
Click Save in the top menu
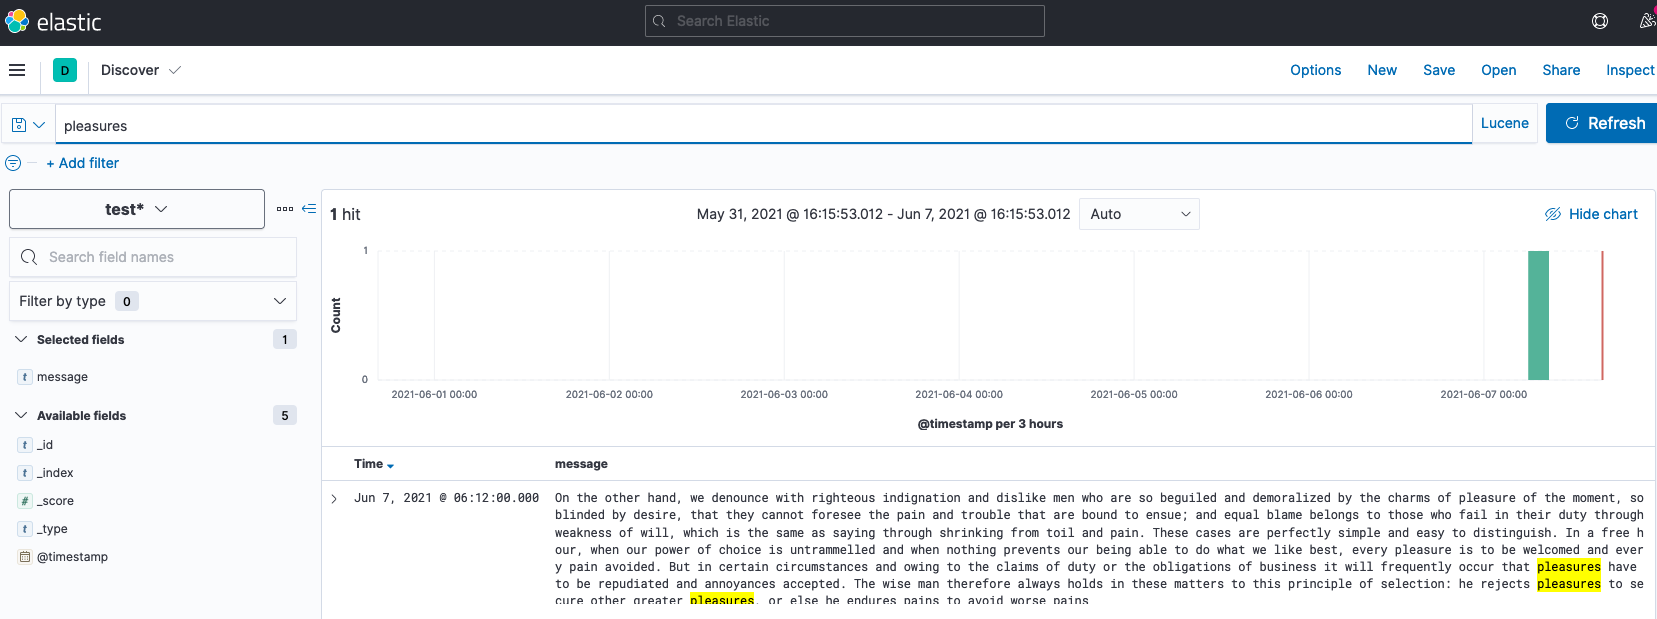[x=1439, y=70]
